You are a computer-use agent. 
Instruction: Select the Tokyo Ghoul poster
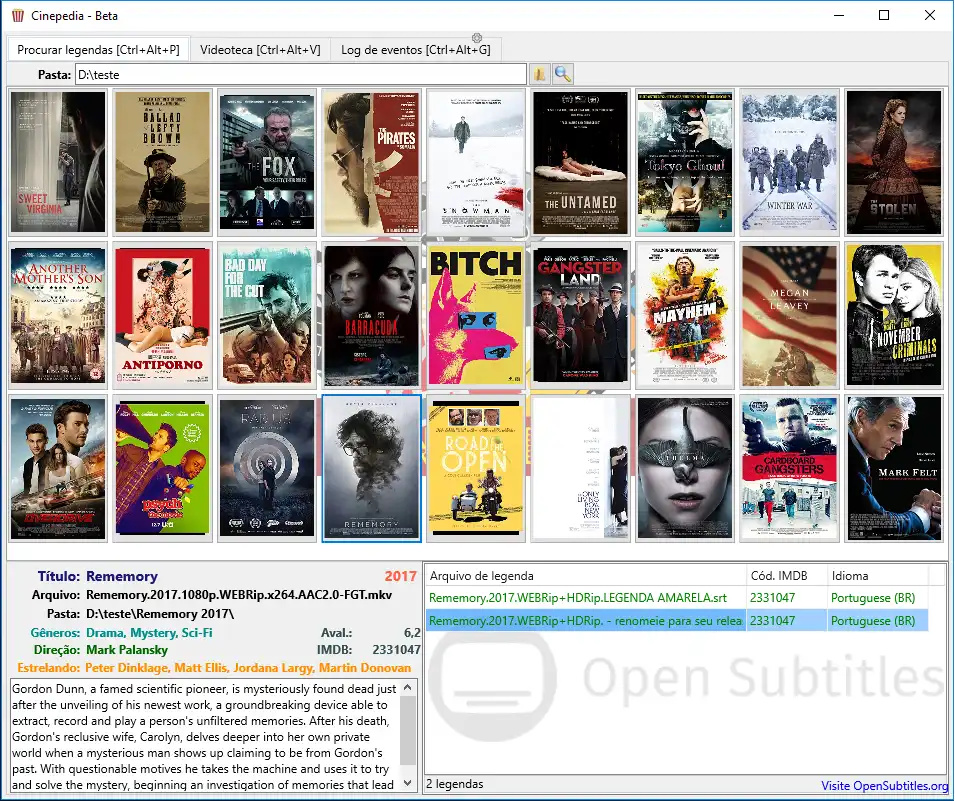click(x=685, y=162)
